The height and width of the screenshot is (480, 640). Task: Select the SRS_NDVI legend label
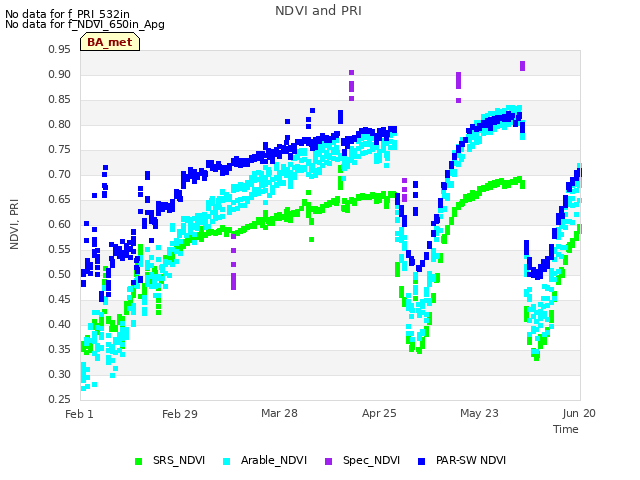click(x=179, y=460)
